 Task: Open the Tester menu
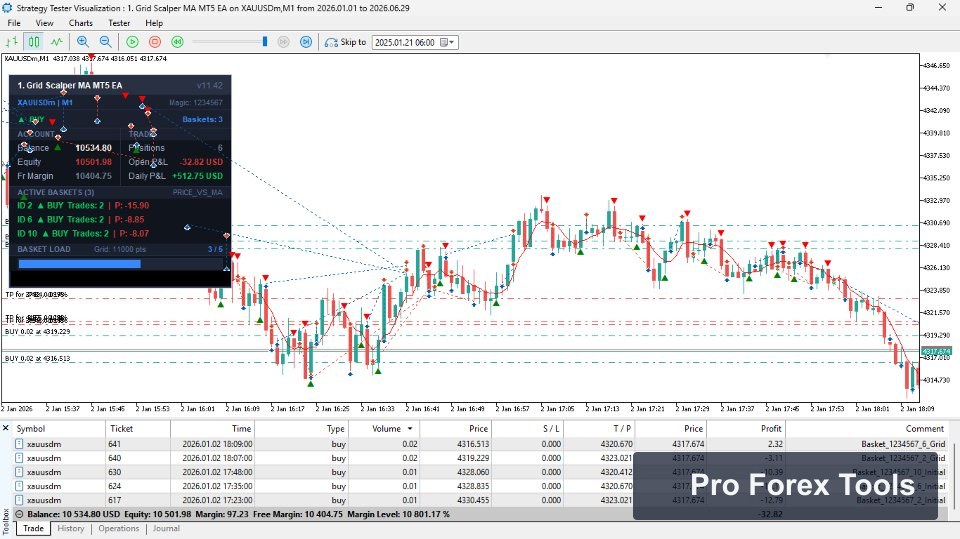click(x=119, y=23)
